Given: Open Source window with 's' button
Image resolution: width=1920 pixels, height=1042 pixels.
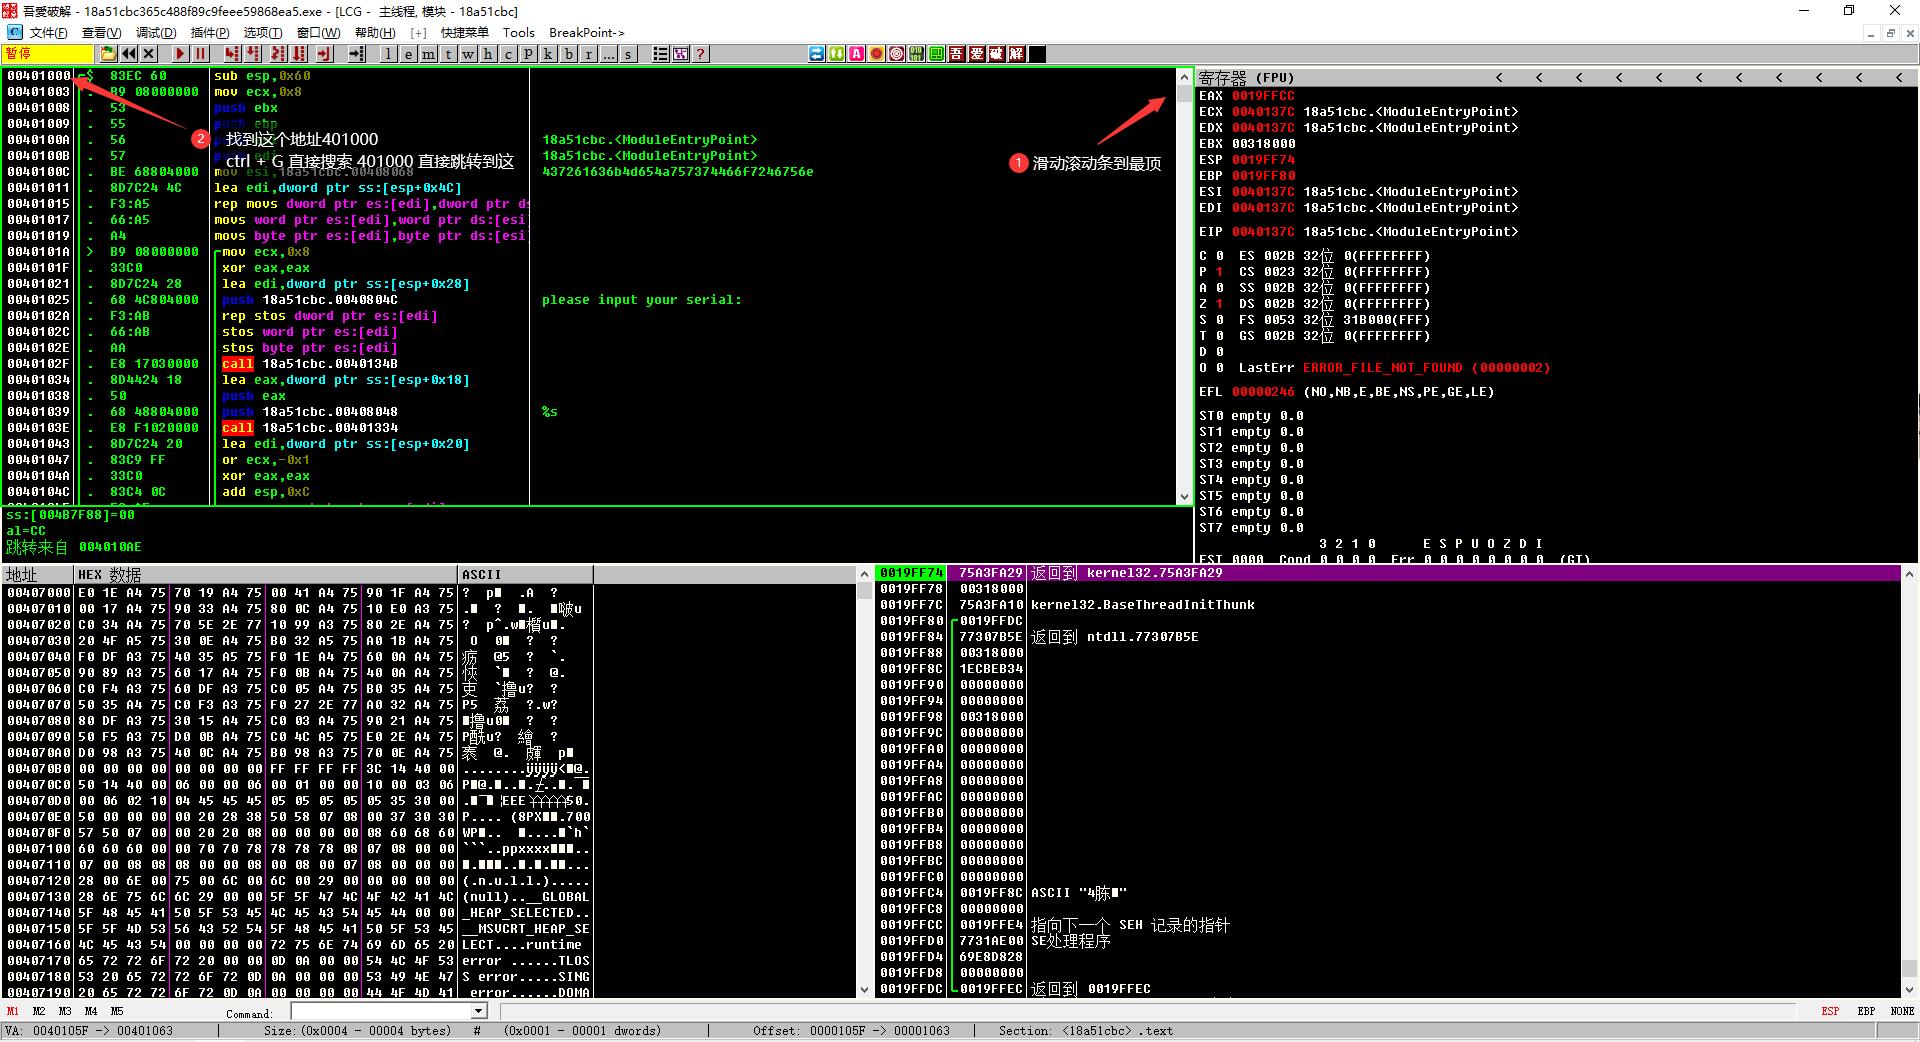Looking at the screenshot, I should (x=629, y=54).
